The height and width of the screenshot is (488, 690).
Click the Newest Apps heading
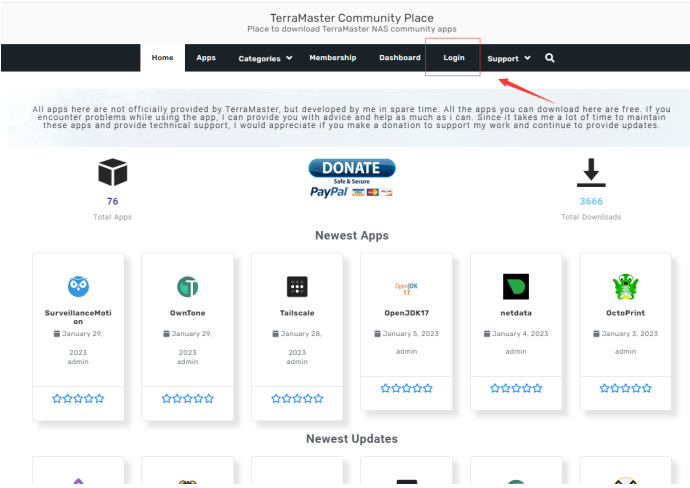(352, 235)
